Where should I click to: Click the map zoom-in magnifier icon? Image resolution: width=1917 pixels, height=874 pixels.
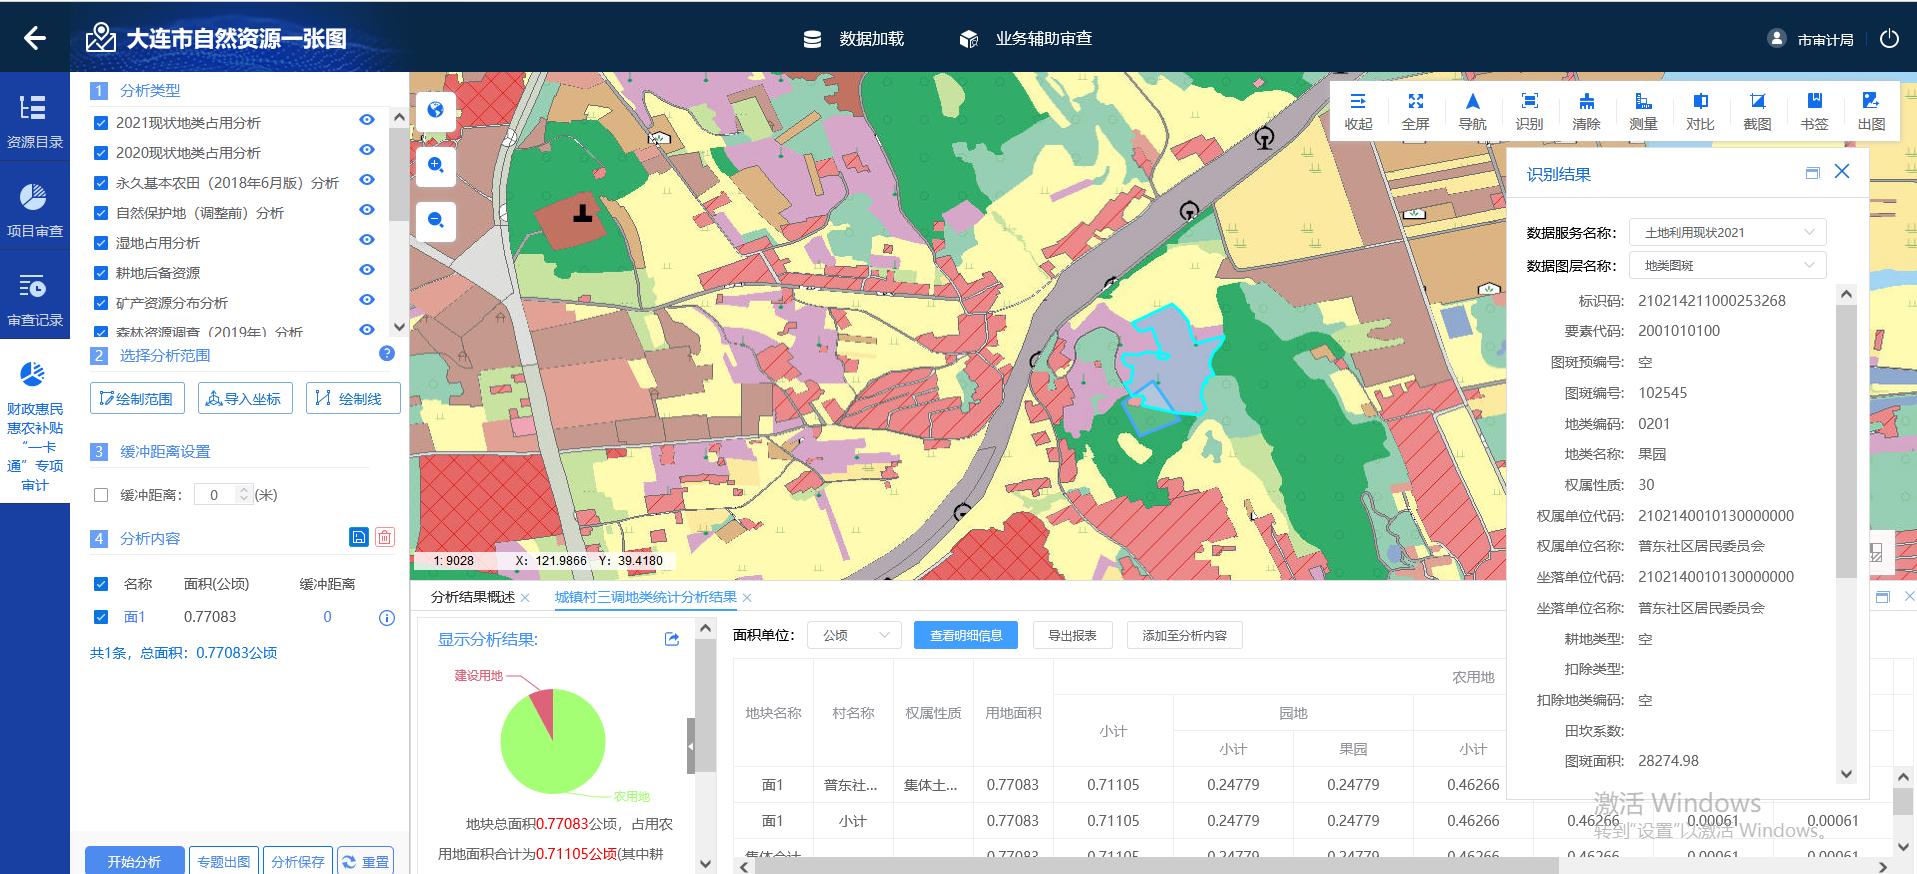(436, 165)
